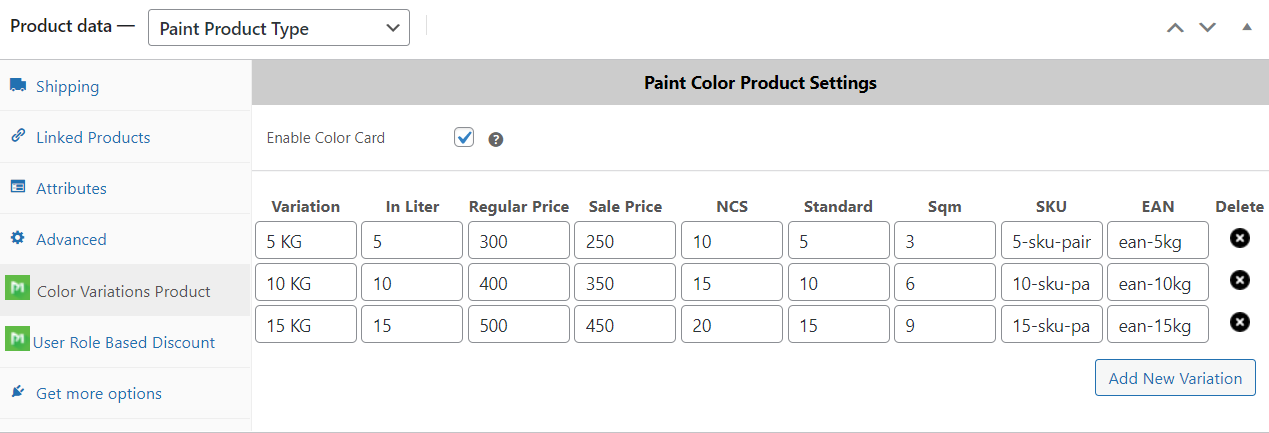Viewport: 1269px width, 433px height.
Task: Click the Linked Products link icon
Action: [x=18, y=136]
